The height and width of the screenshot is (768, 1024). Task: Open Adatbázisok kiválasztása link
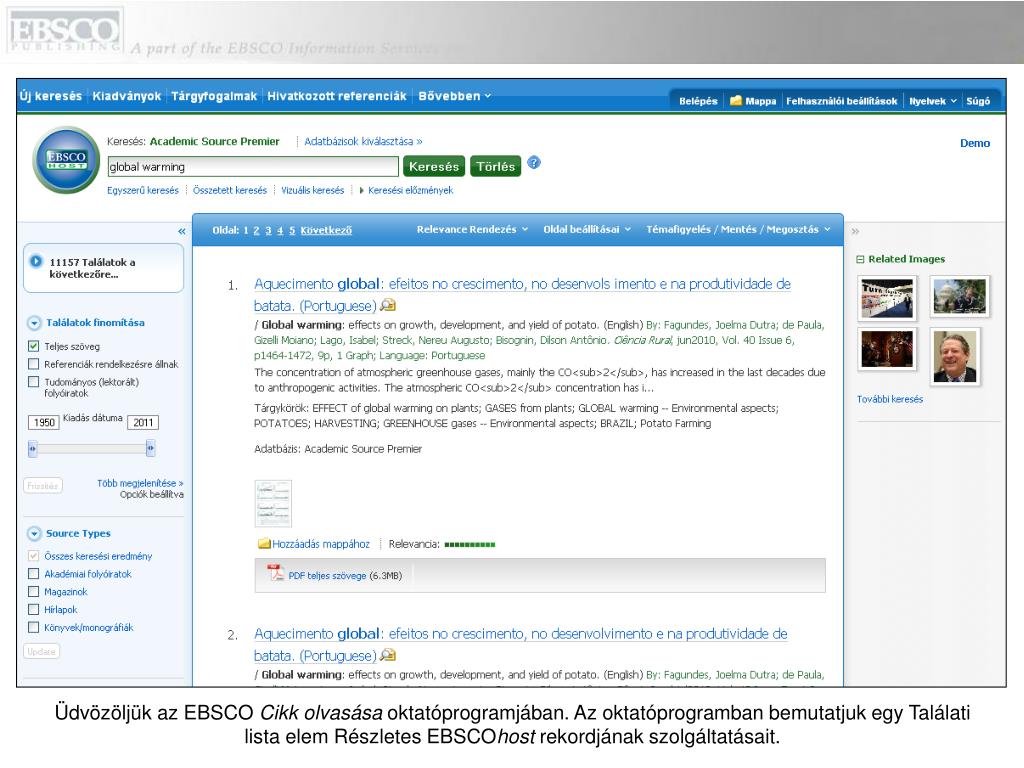(363, 141)
